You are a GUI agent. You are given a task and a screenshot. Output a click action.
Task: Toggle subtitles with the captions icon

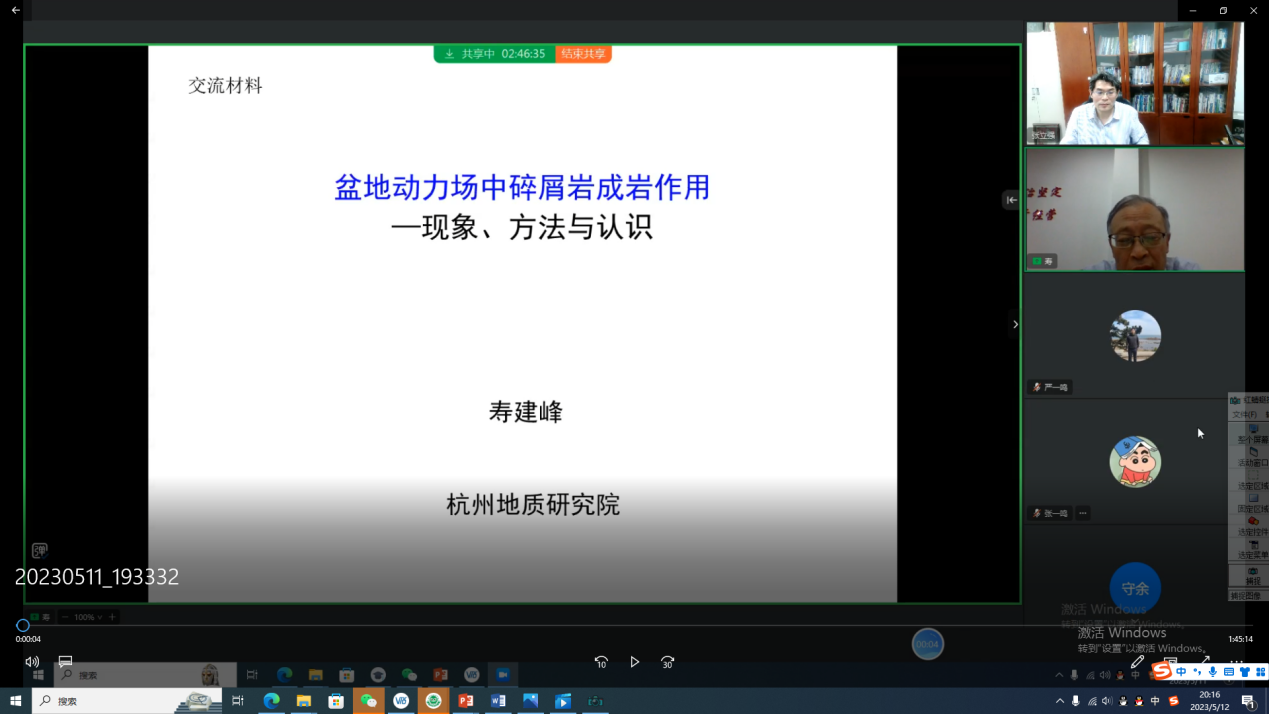click(x=65, y=662)
